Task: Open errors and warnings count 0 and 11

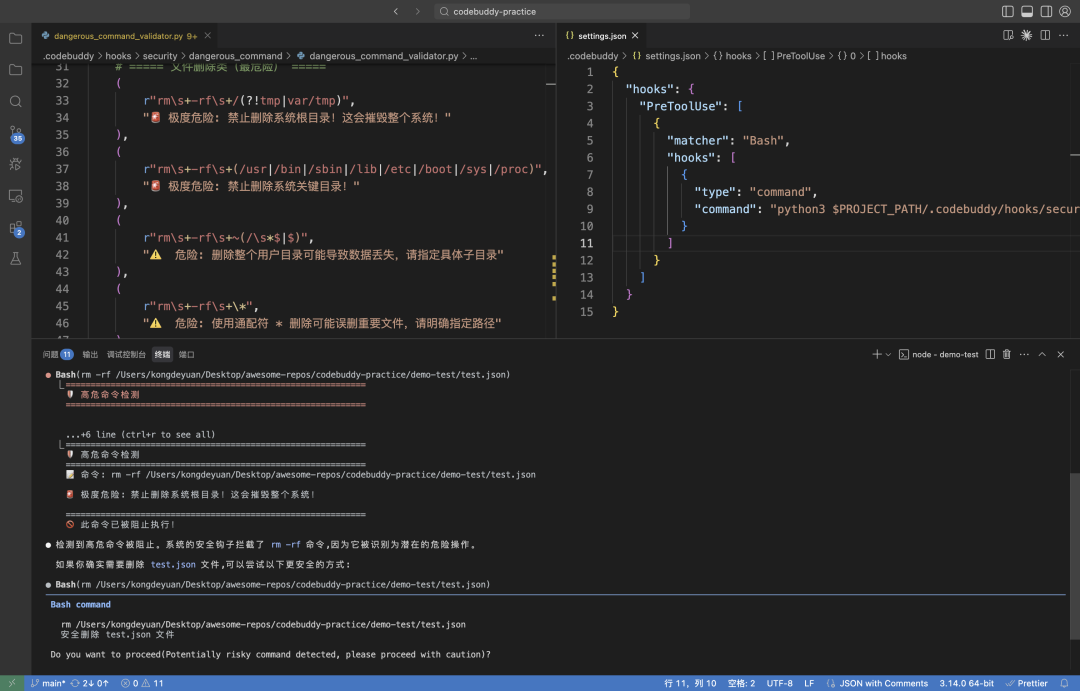Action: (142, 683)
